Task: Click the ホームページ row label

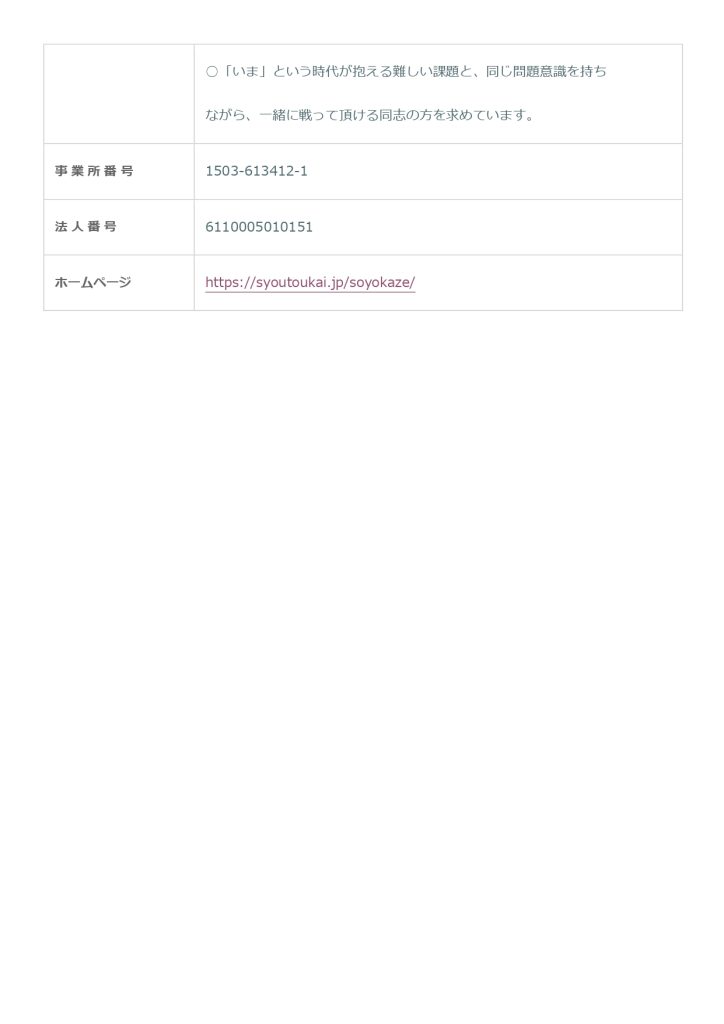Action: pos(93,283)
